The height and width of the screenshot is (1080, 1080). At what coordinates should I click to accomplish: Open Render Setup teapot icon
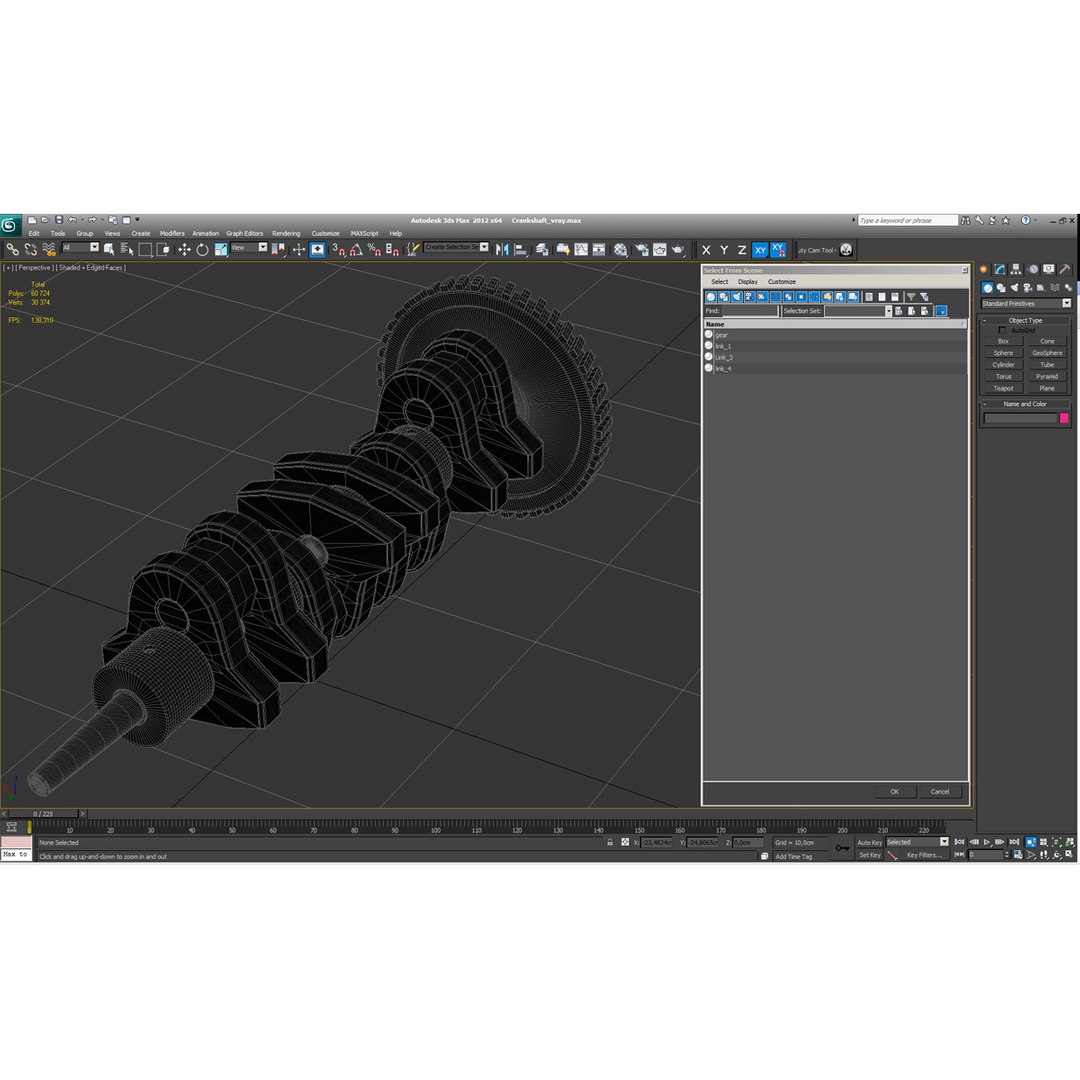click(641, 249)
